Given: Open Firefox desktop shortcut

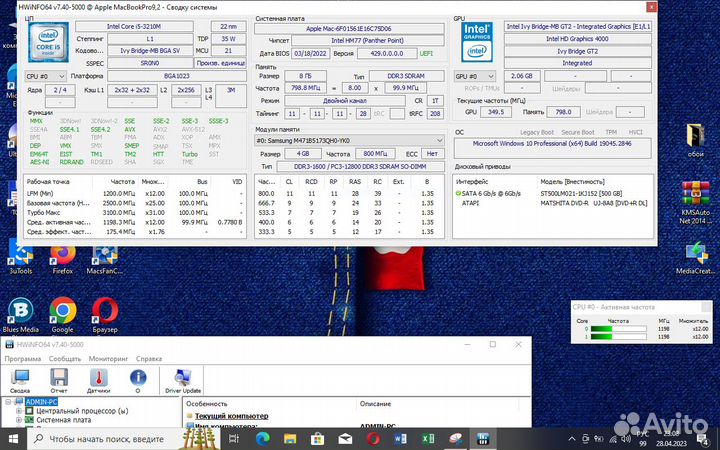Looking at the screenshot, I should coord(62,252).
